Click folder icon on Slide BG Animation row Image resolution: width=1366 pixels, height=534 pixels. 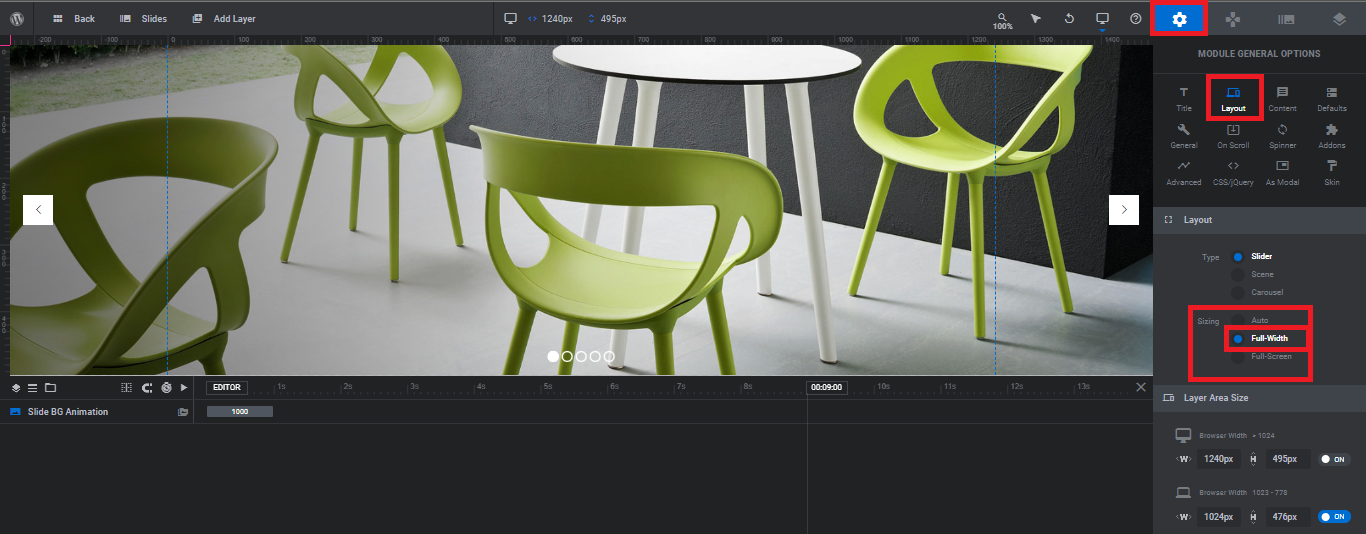(183, 412)
